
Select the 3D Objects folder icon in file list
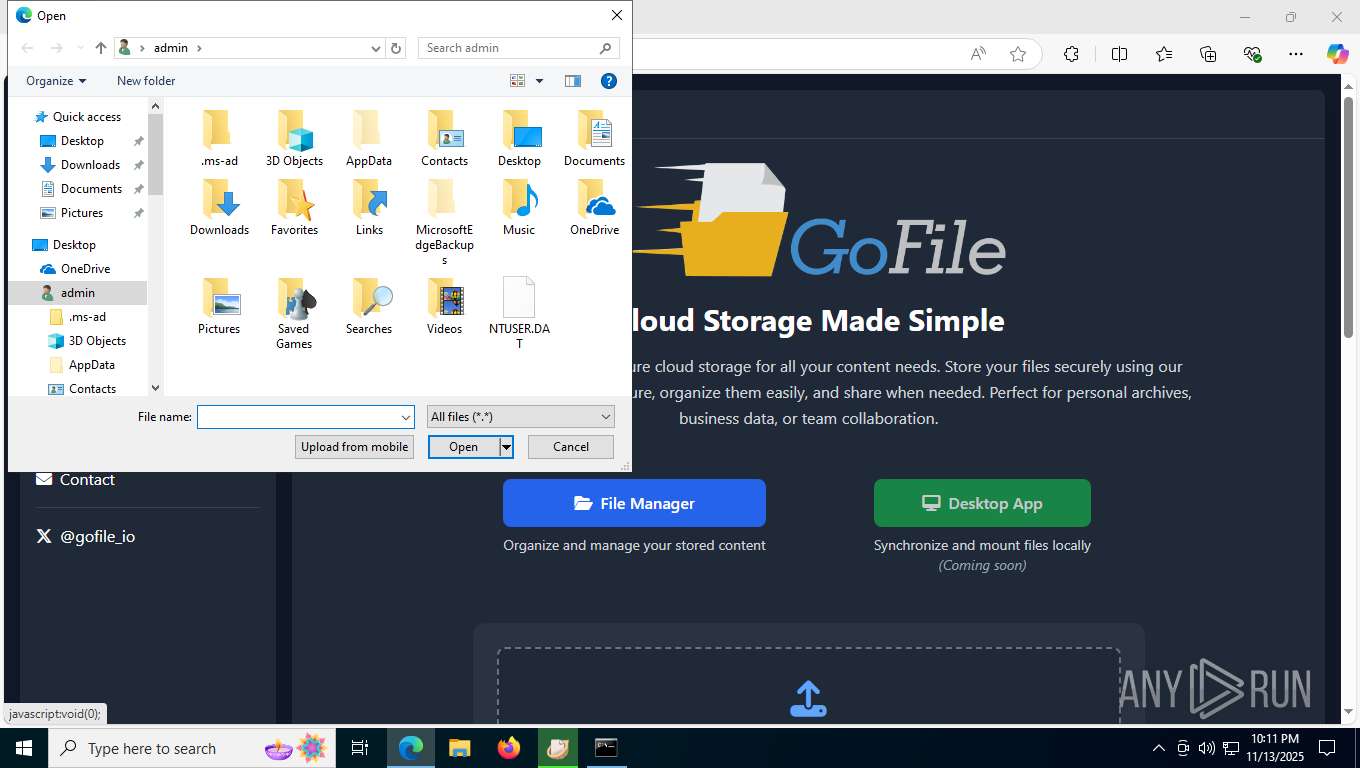[x=294, y=130]
